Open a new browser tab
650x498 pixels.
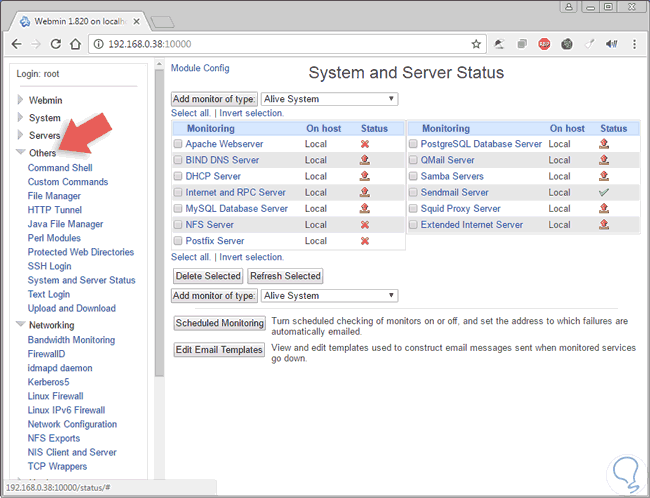pyautogui.click(x=162, y=22)
